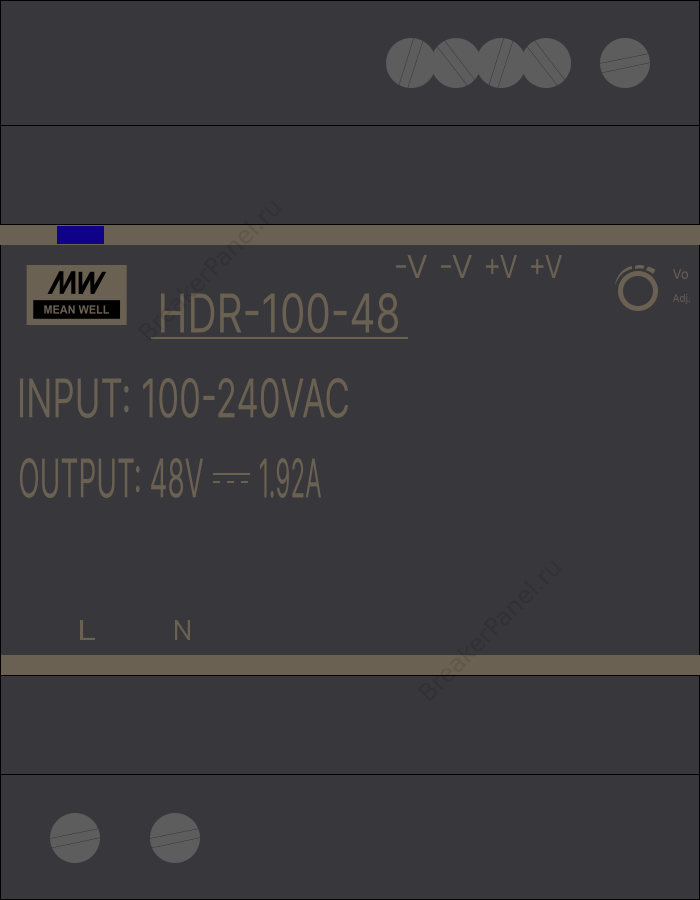The height and width of the screenshot is (900, 700).
Task: Click the N terminal label
Action: pos(182,630)
